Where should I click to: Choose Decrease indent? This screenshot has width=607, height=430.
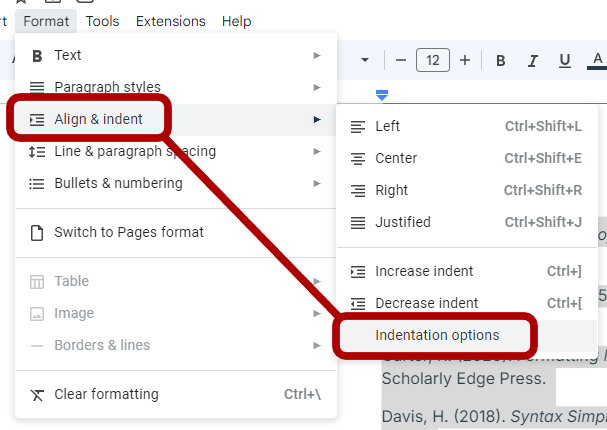[467, 303]
